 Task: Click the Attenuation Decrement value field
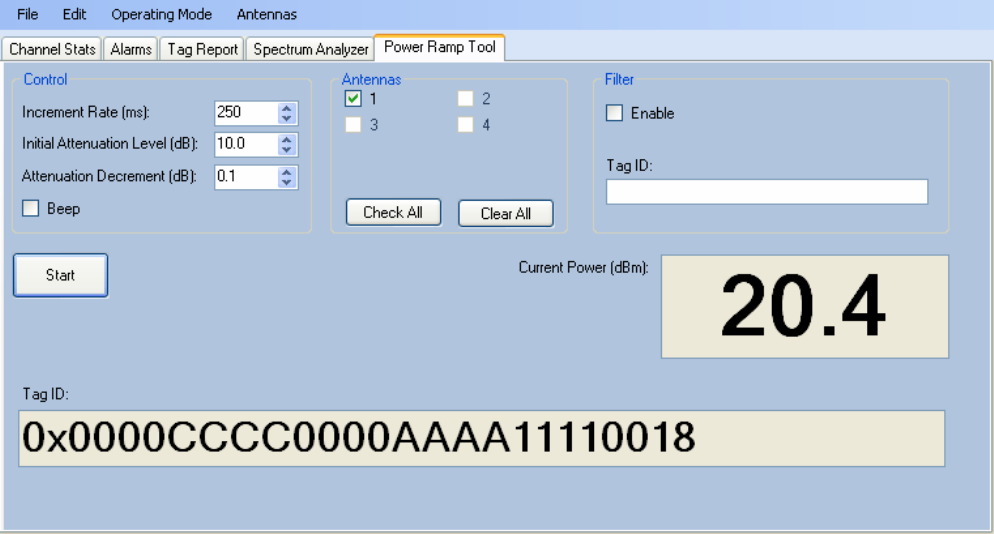tap(246, 176)
